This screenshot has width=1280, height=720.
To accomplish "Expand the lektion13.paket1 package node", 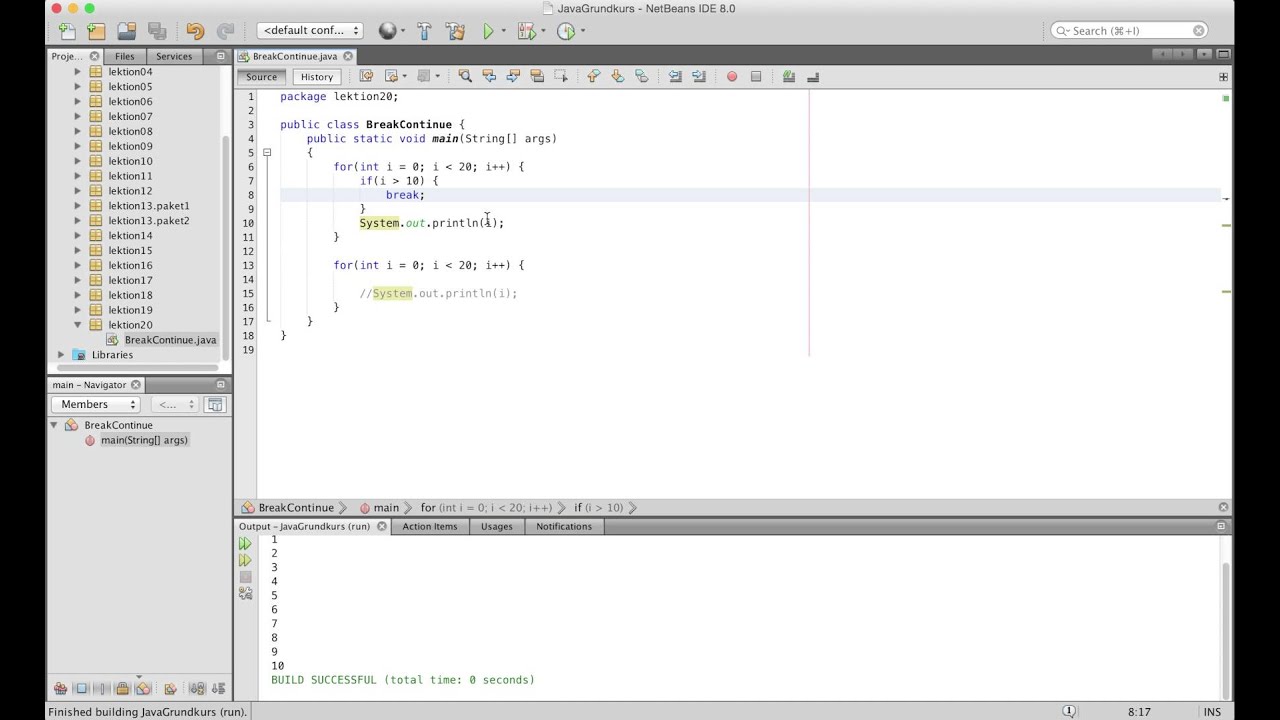I will (x=77, y=206).
